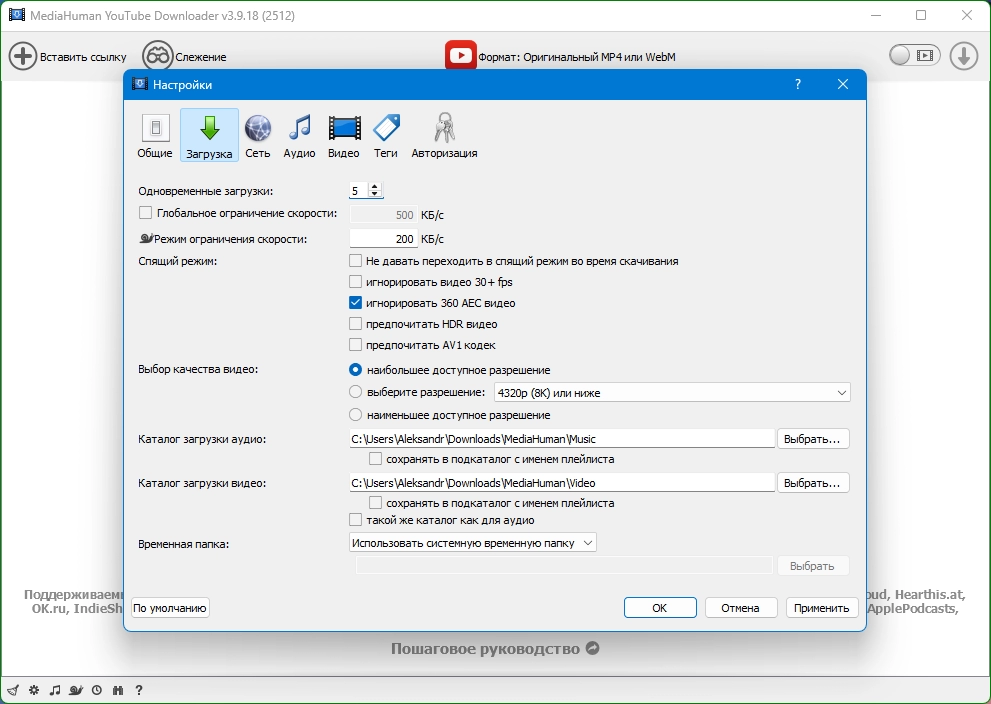Click the Отмена button
991x704 pixels.
[x=740, y=608]
